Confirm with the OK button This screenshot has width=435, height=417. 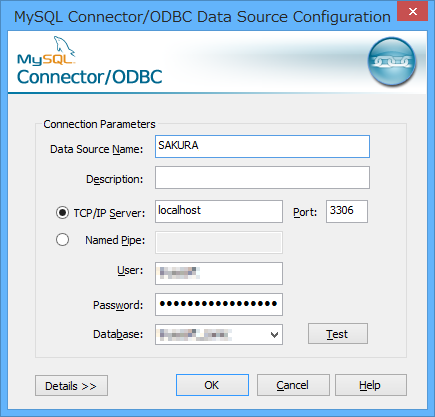[x=212, y=385]
